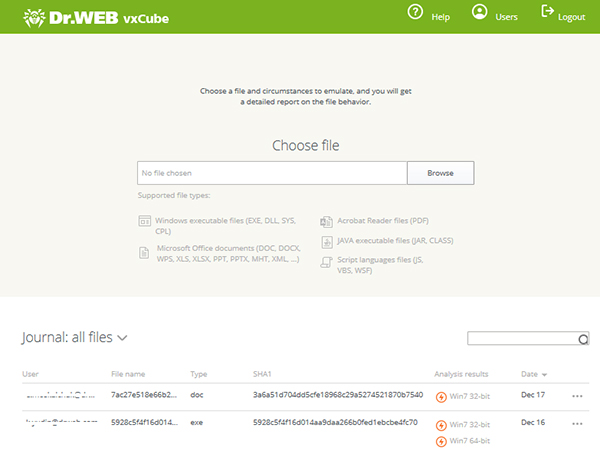Click the File name column header
600x451 pixels.
129,374
